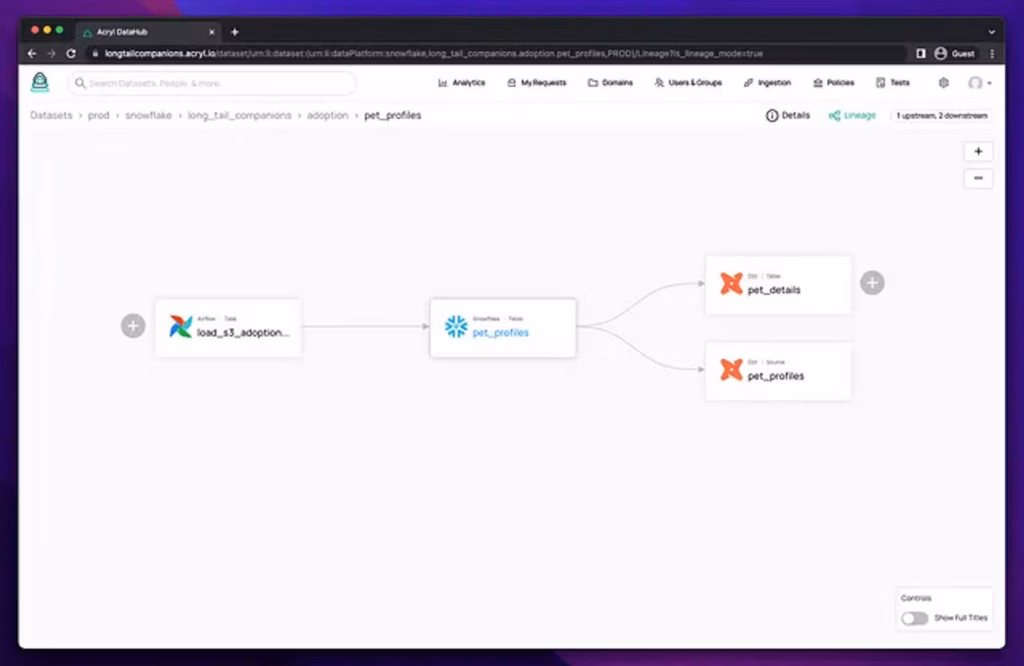
Task: Click the site lock icon
Action: (95, 54)
